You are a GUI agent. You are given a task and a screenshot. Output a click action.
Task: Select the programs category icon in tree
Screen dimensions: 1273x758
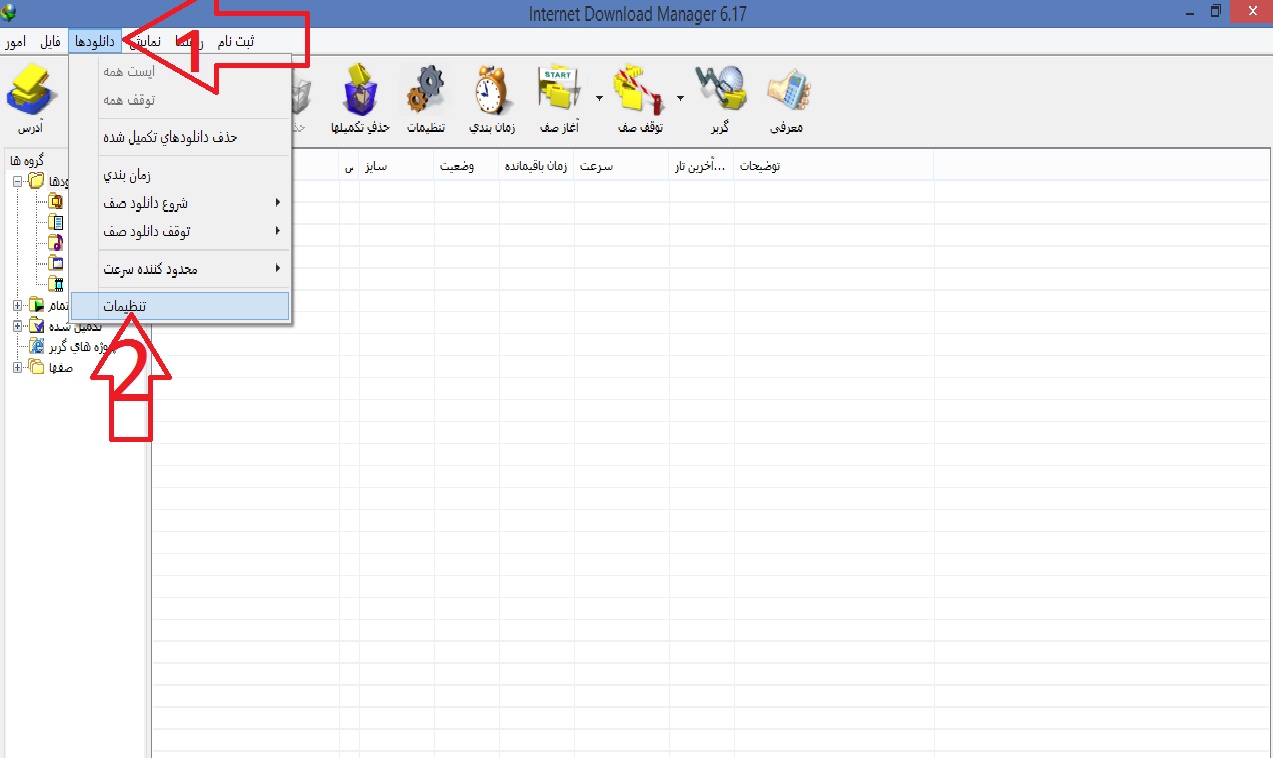click(x=56, y=263)
